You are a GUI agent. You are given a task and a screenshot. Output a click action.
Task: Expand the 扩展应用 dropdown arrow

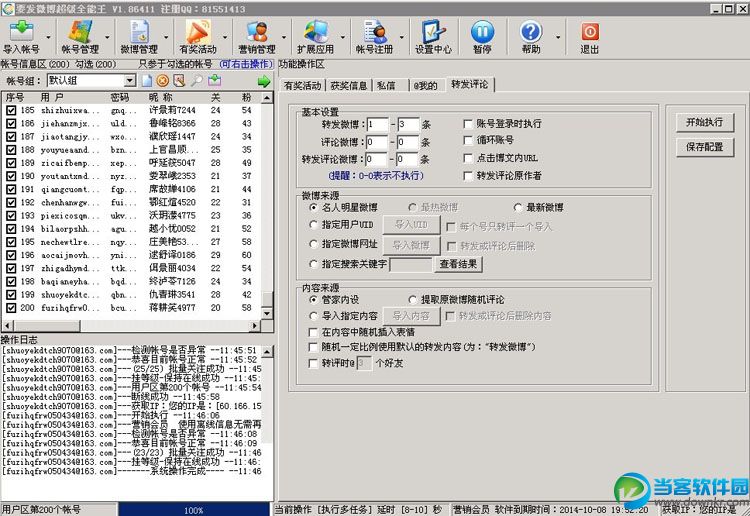point(342,37)
